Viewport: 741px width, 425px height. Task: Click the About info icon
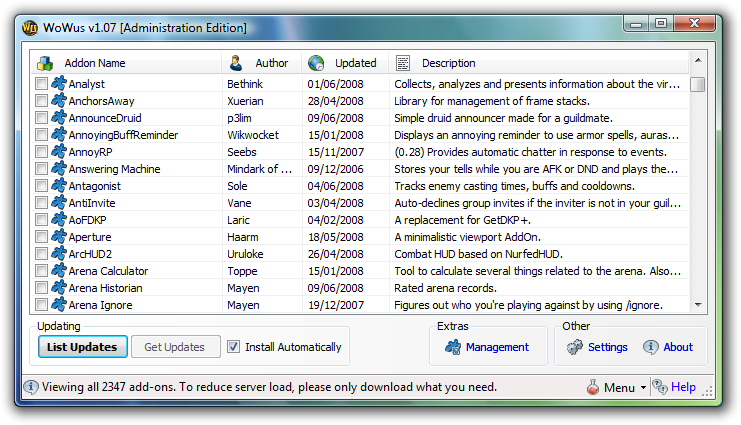650,347
